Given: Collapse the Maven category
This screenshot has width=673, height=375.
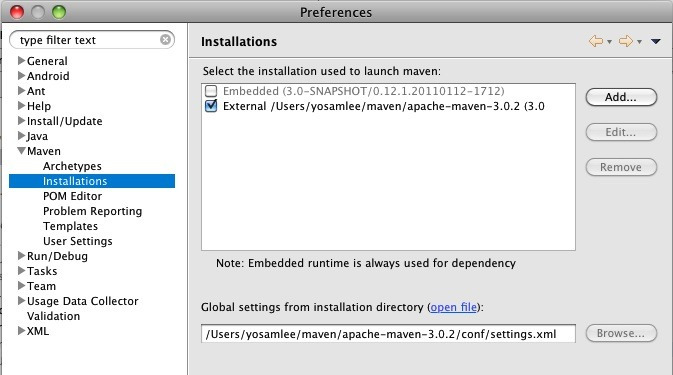Looking at the screenshot, I should [x=21, y=151].
